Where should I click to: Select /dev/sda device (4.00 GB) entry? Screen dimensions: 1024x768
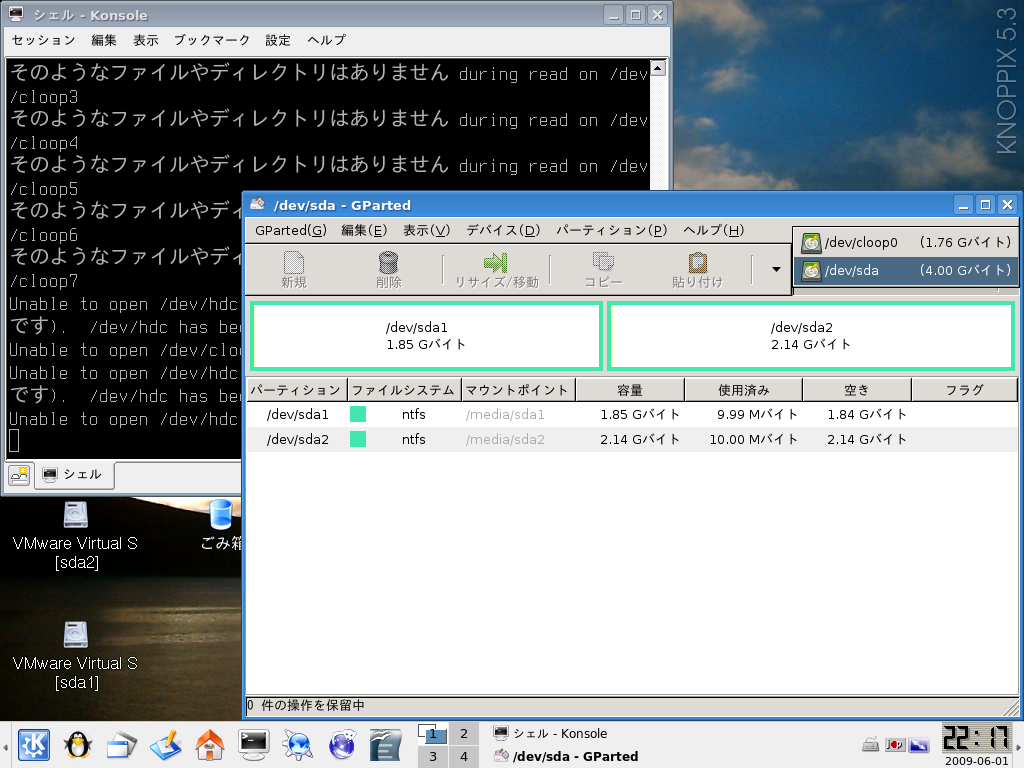[x=906, y=270]
